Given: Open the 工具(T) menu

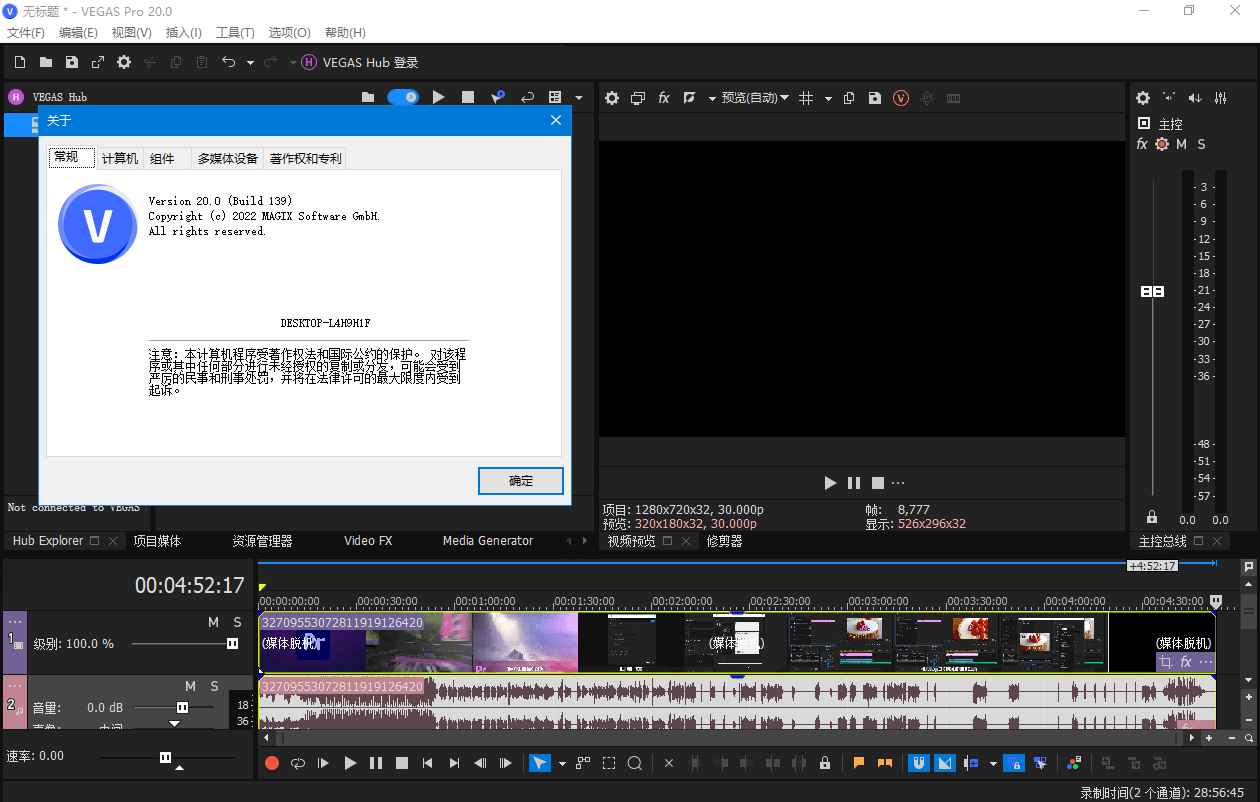Looking at the screenshot, I should click(235, 32).
